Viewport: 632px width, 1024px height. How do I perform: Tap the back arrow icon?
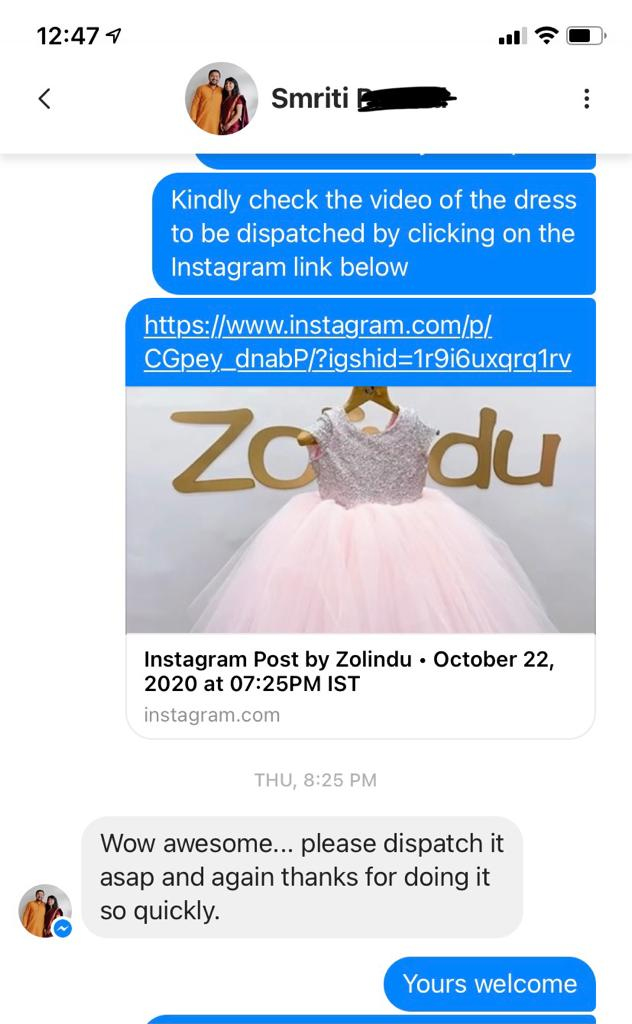coord(44,99)
